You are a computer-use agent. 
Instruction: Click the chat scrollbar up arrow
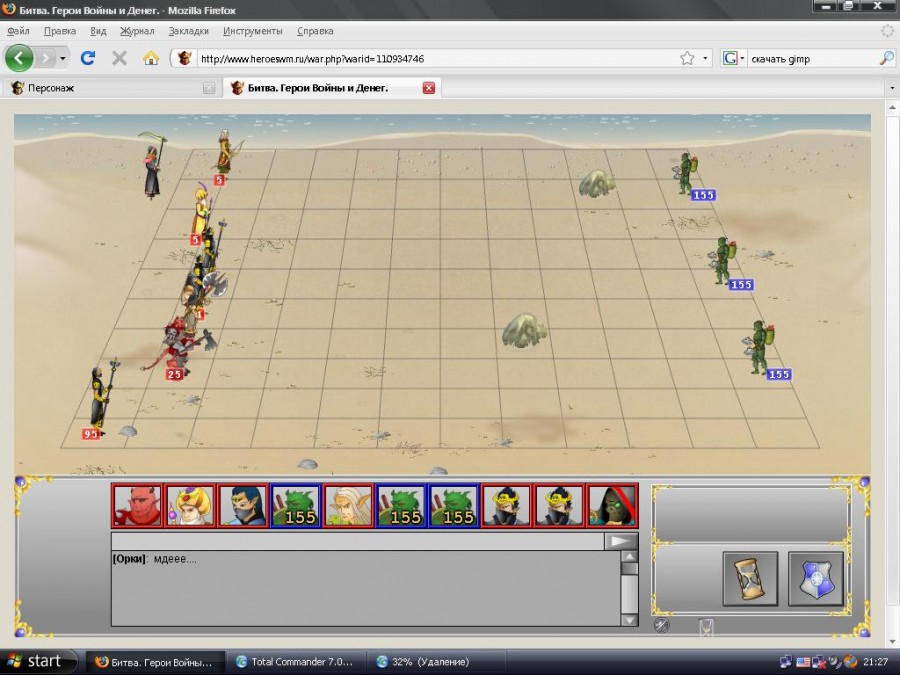630,556
